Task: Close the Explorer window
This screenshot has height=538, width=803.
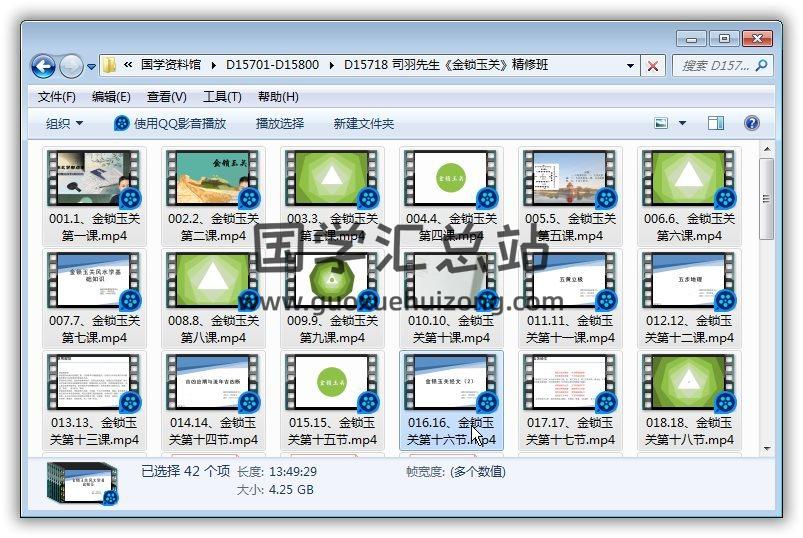Action: click(x=757, y=39)
